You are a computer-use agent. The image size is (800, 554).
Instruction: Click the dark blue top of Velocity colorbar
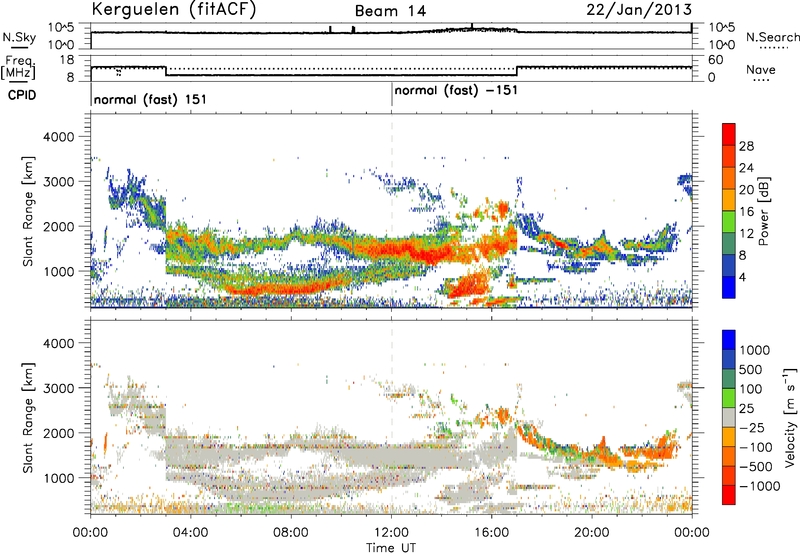click(x=729, y=340)
